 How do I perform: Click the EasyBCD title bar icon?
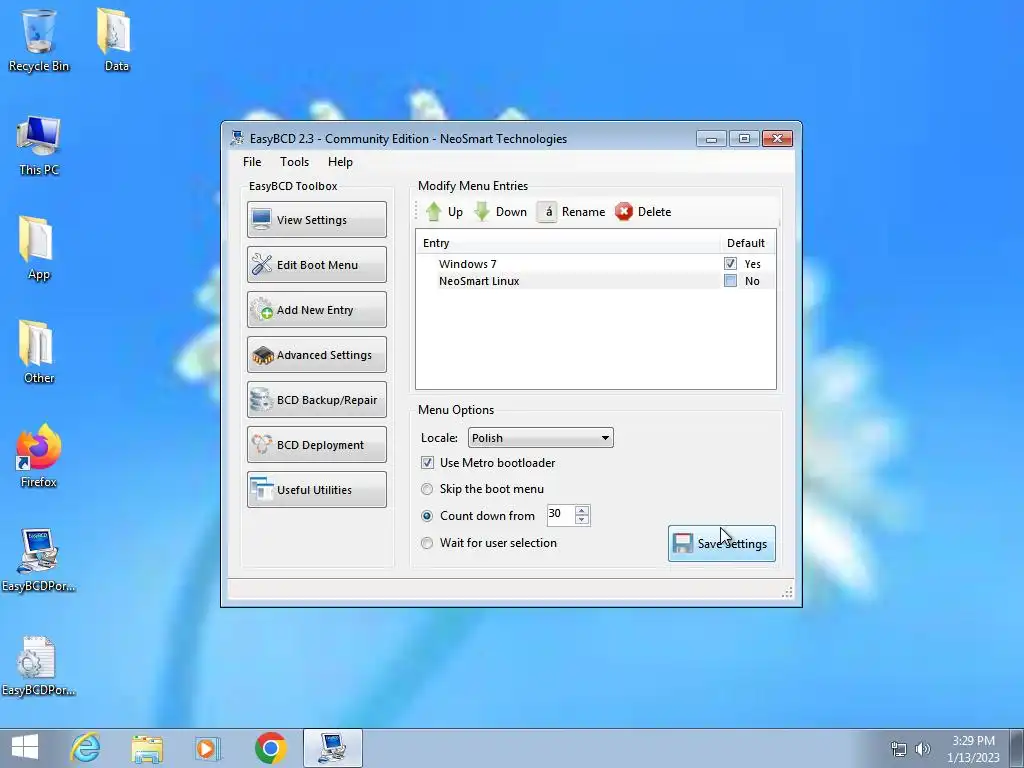237,138
